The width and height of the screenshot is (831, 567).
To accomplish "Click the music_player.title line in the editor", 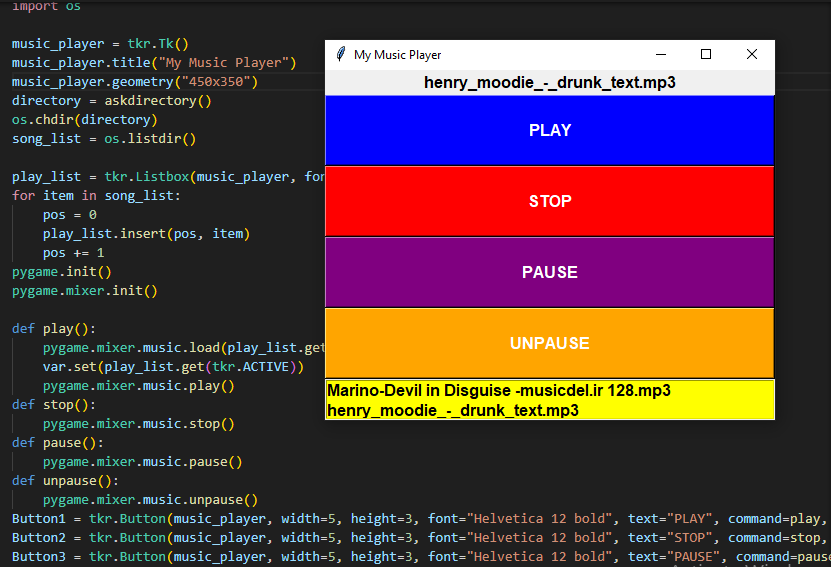I will pyautogui.click(x=154, y=63).
